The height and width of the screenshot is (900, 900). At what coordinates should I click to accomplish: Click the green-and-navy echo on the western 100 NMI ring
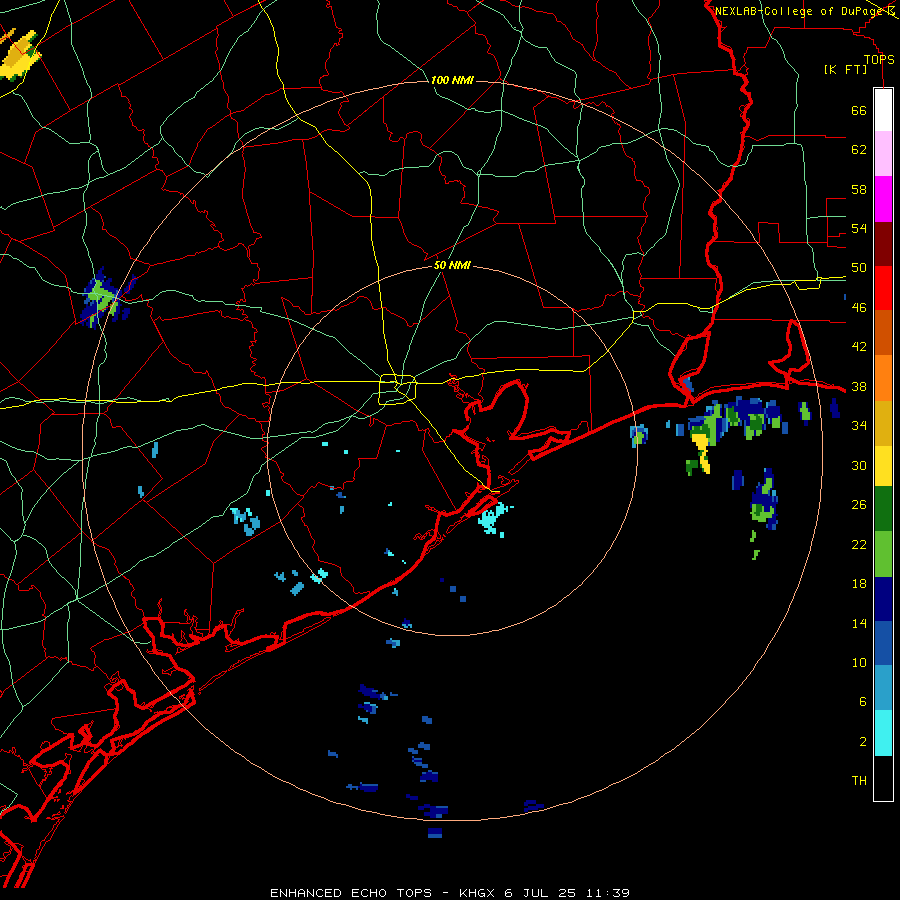click(x=106, y=298)
